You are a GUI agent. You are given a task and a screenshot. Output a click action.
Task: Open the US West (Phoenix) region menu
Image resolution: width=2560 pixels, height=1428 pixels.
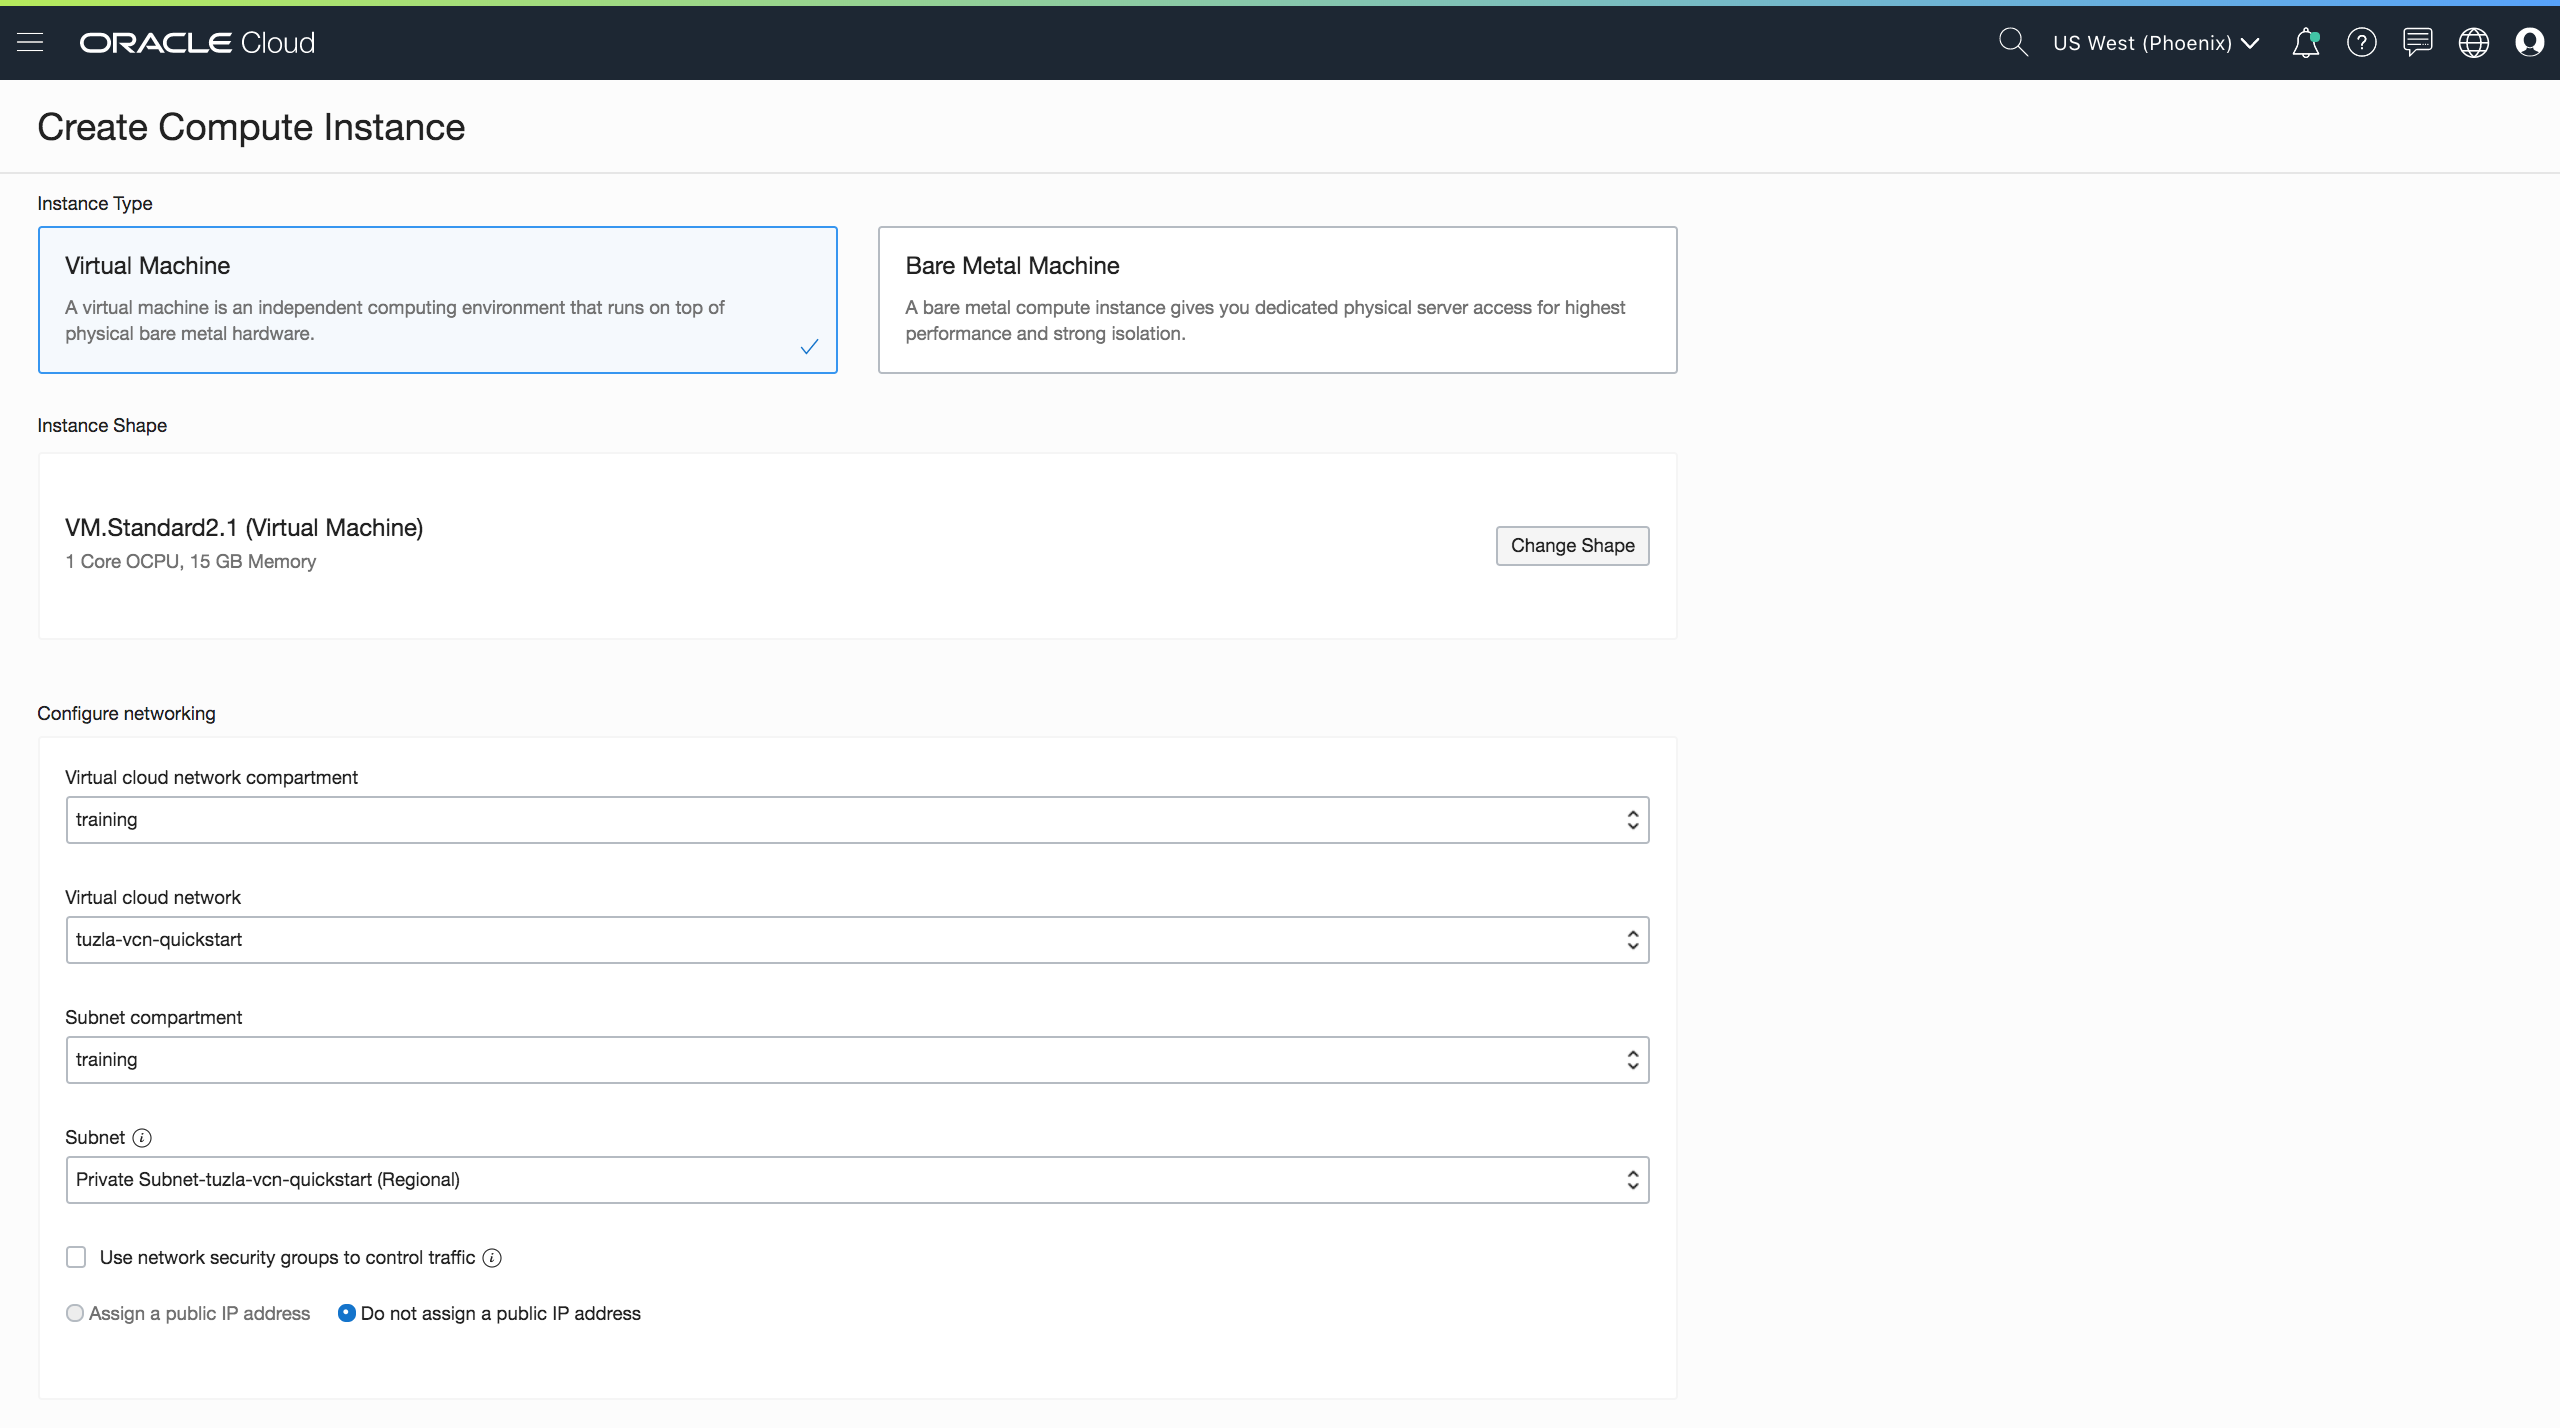point(2155,43)
